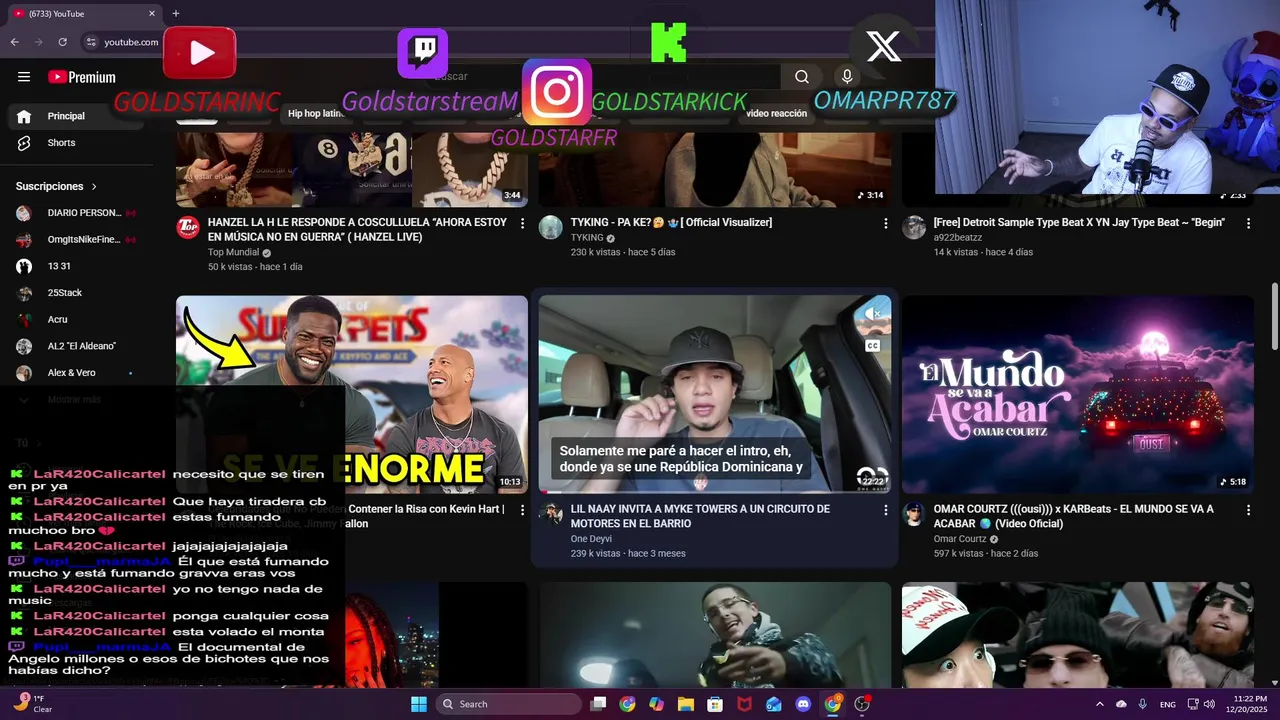1280x720 pixels.
Task: Open TYKING channel avatar
Action: [x=551, y=227]
